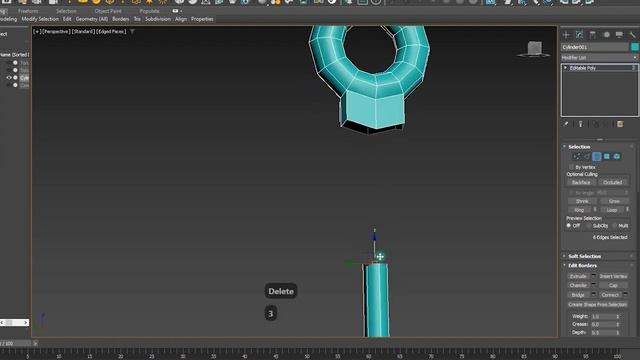The height and width of the screenshot is (360, 640).
Task: Click the timeline frame slider
Action: (x=16, y=343)
